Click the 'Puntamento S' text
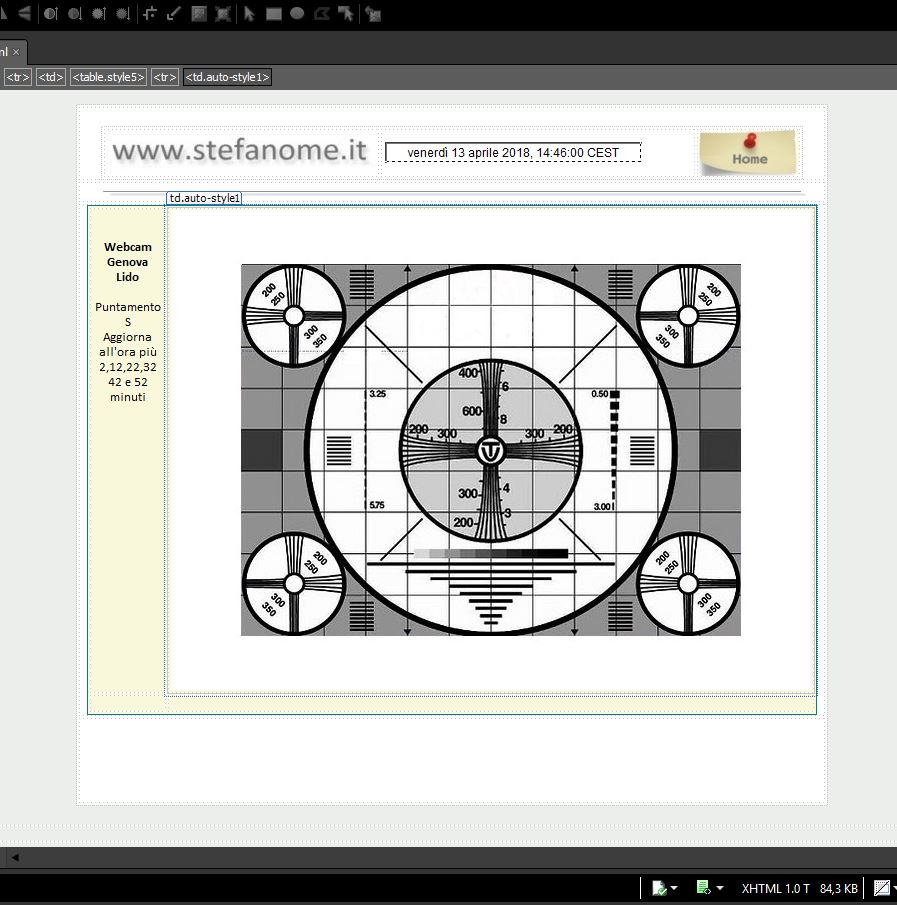 tap(128, 315)
